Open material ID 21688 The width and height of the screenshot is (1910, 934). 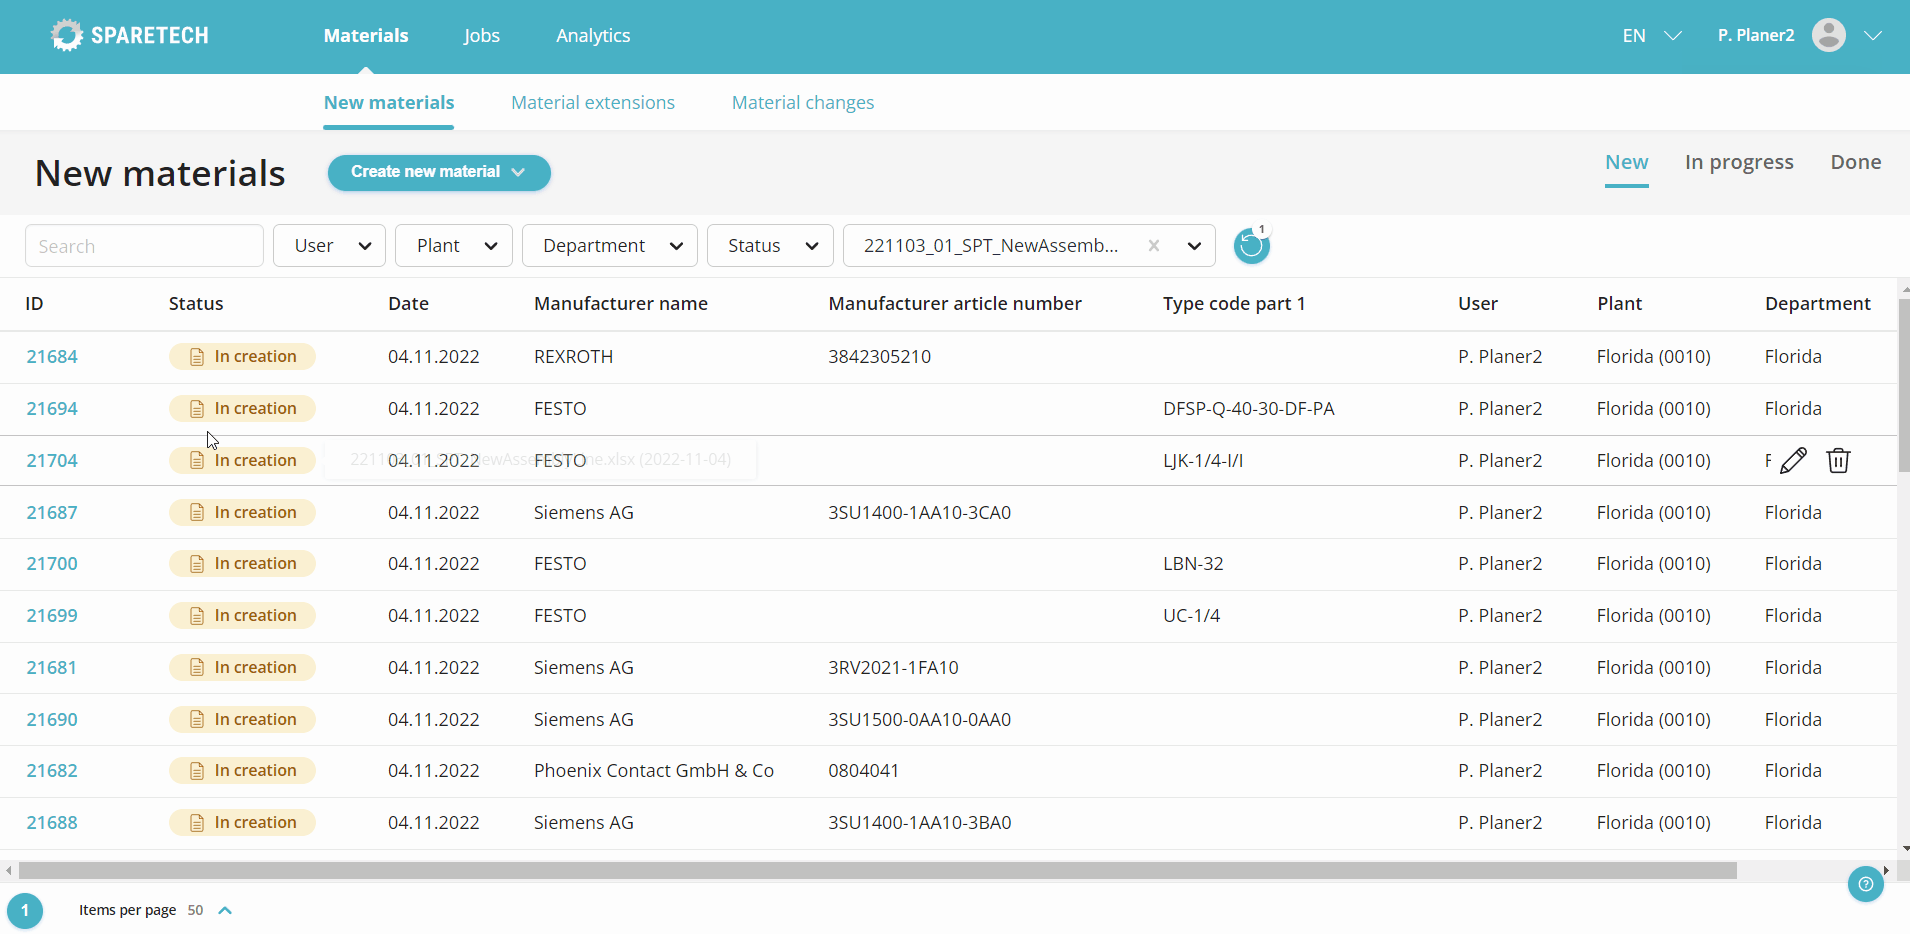[52, 823]
